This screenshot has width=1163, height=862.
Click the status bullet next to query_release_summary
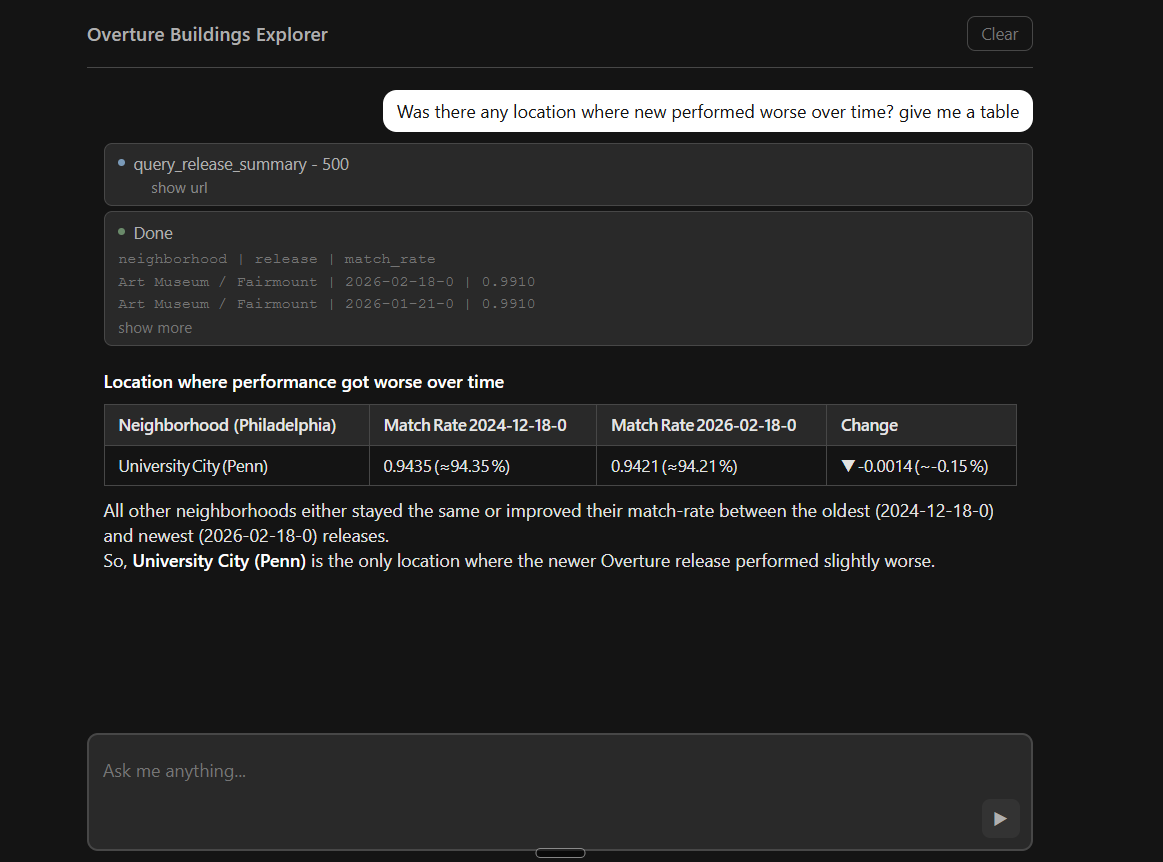(121, 162)
